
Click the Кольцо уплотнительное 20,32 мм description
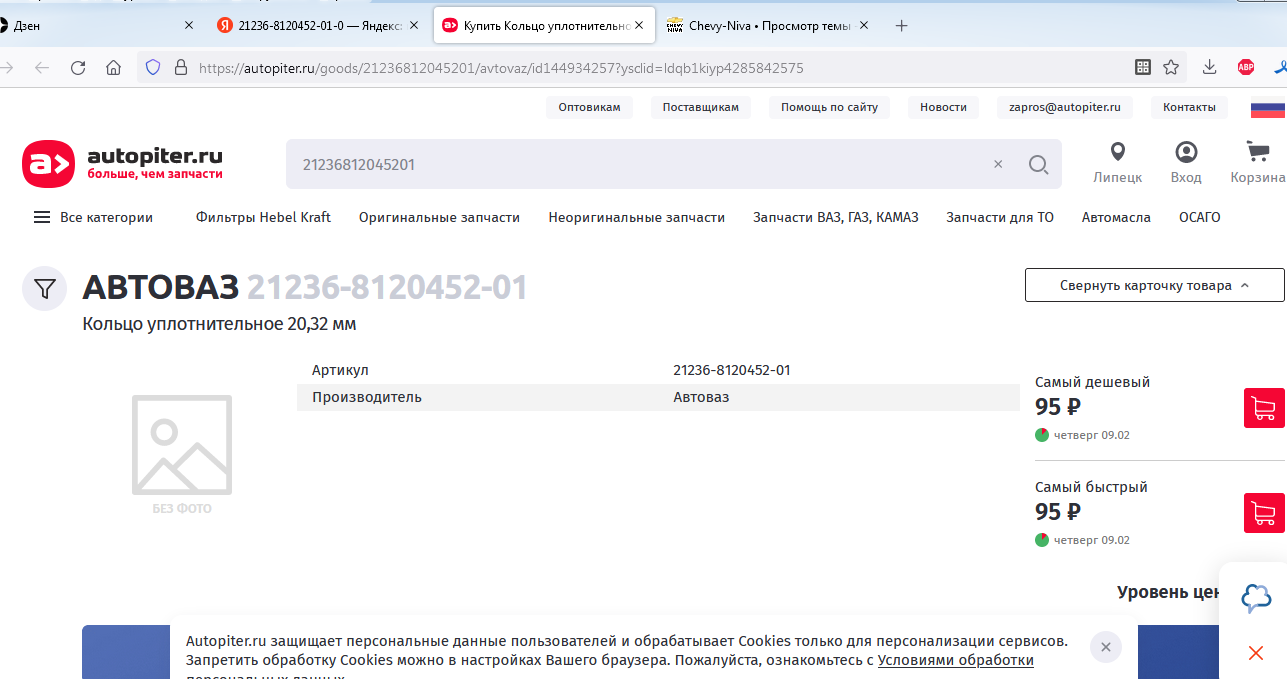(x=220, y=324)
